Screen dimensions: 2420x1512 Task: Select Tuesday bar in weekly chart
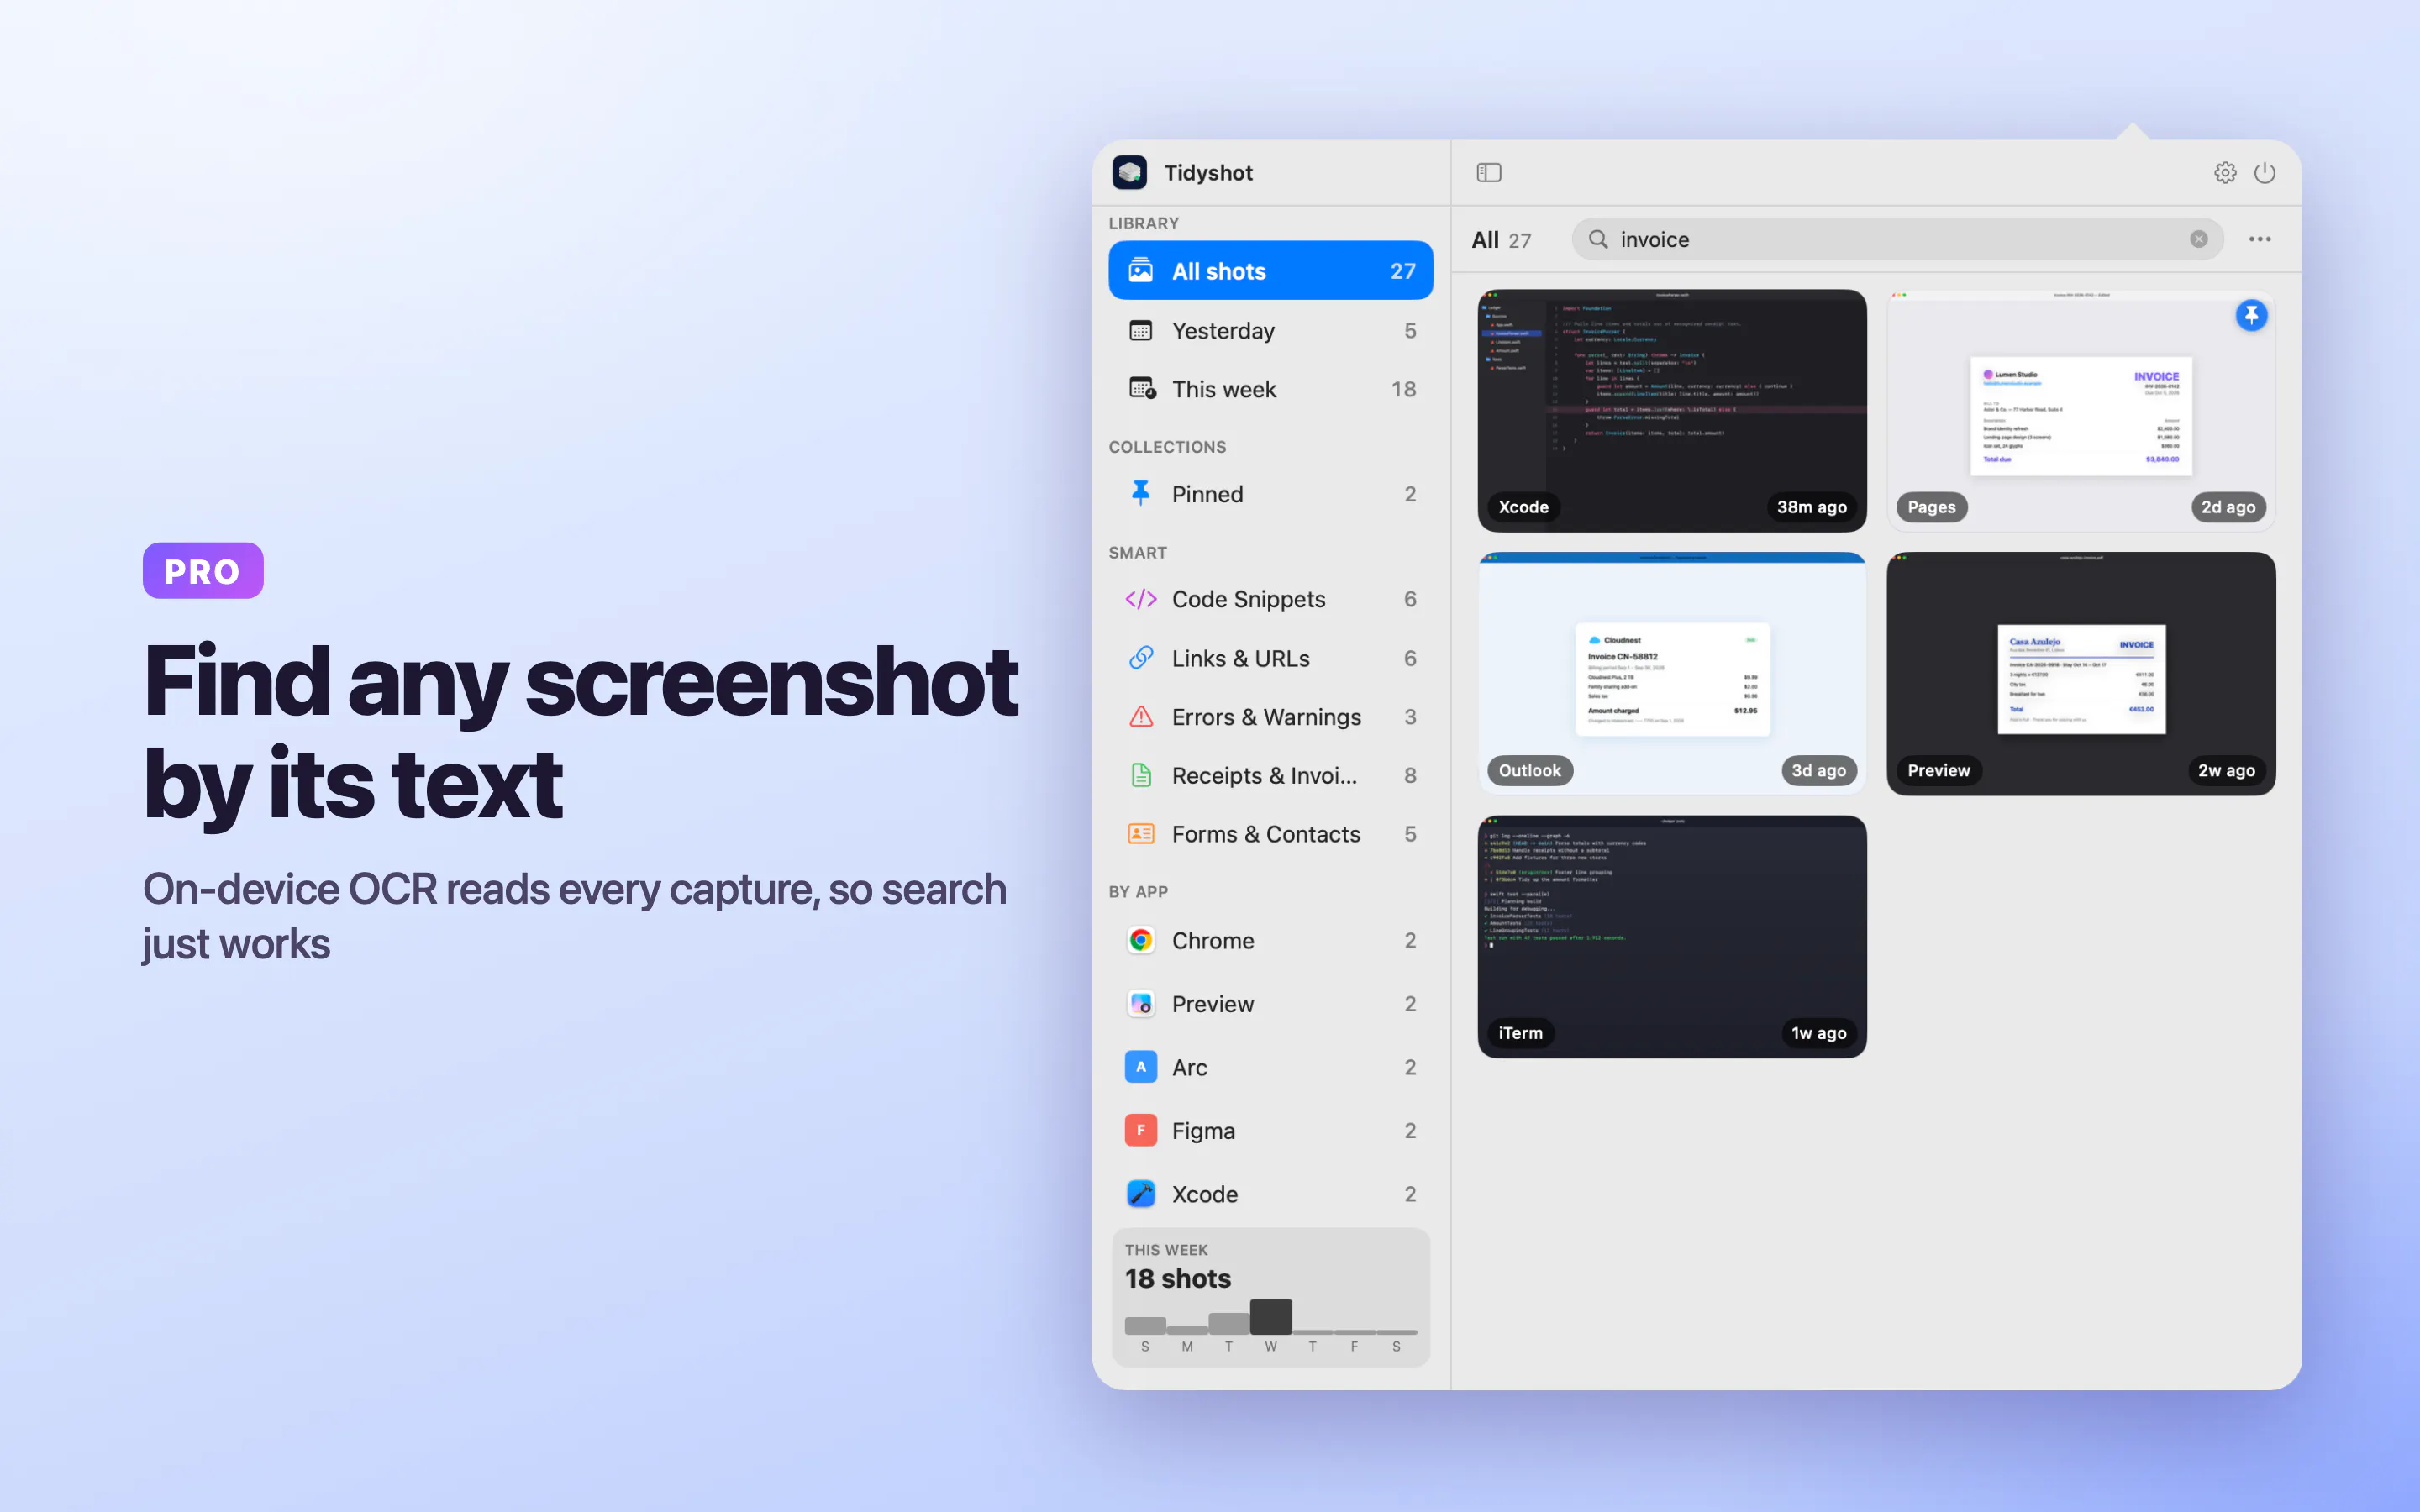click(x=1229, y=1324)
